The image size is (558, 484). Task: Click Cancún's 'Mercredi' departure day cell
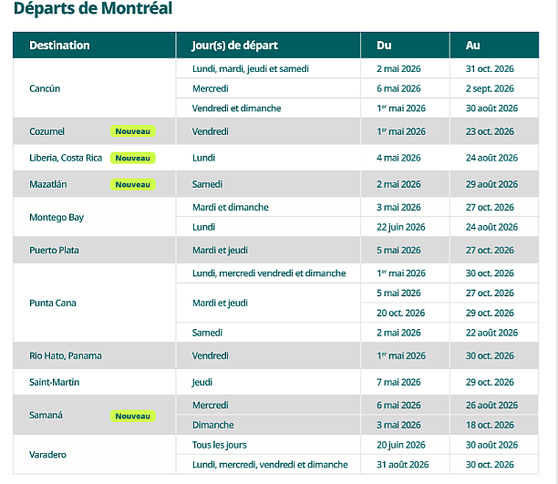point(210,88)
